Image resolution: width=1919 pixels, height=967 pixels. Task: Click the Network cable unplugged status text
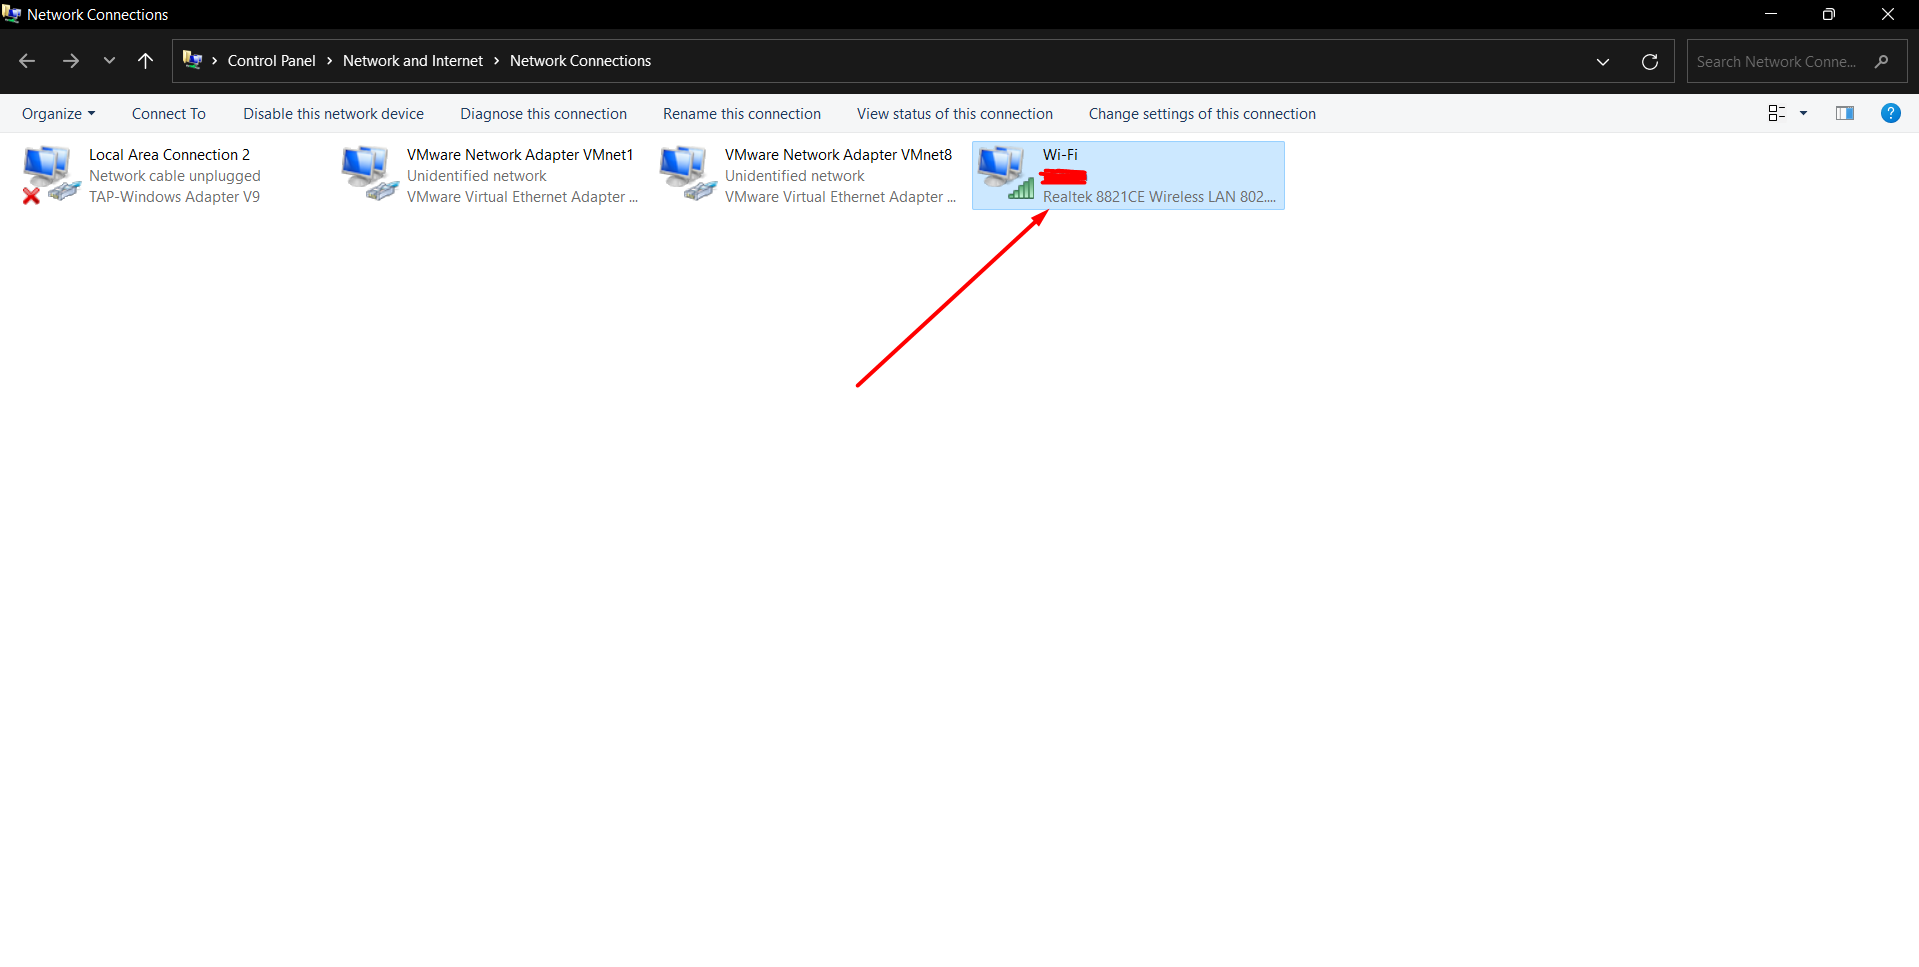tap(174, 176)
